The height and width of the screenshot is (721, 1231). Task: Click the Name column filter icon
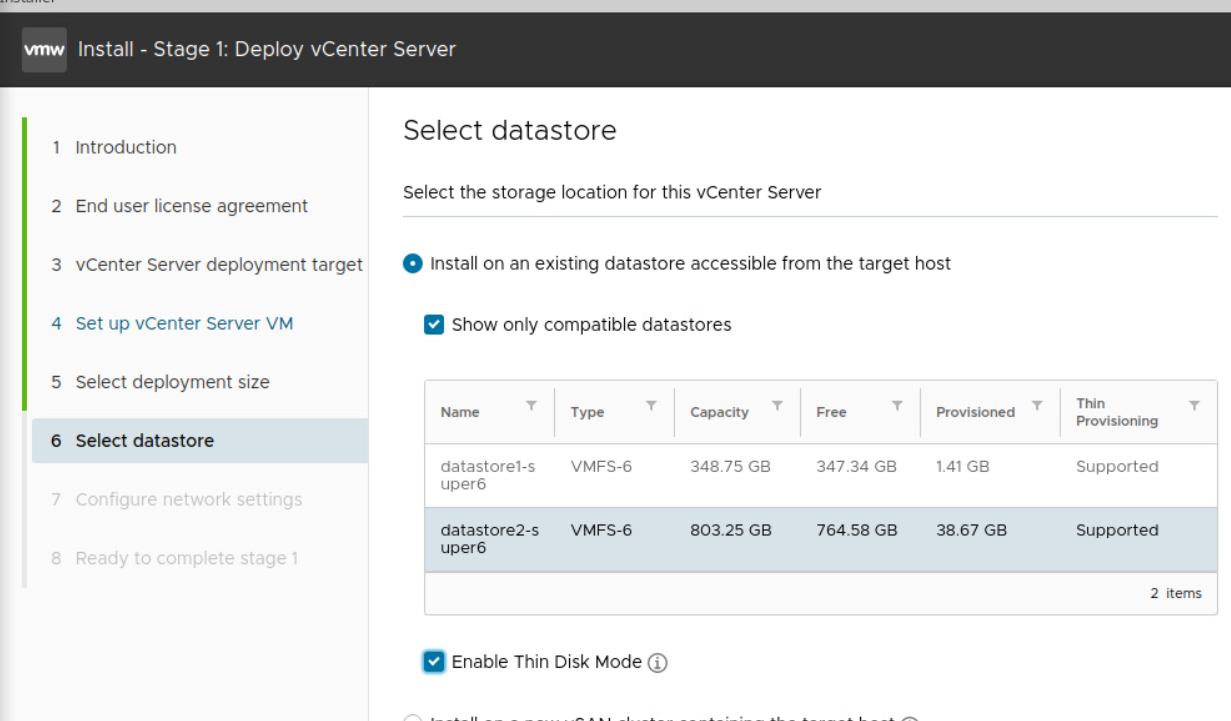click(x=531, y=405)
